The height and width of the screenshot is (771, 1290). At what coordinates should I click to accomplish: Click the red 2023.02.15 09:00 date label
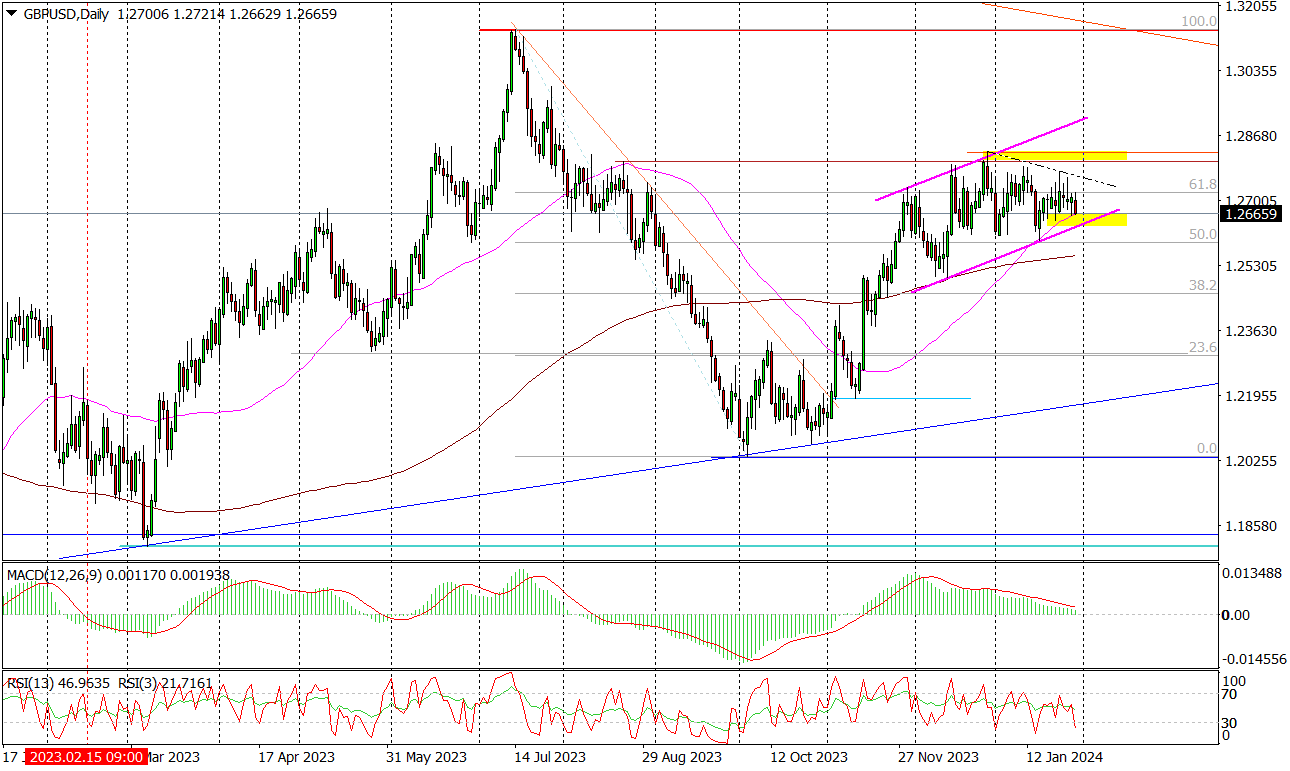pos(88,757)
